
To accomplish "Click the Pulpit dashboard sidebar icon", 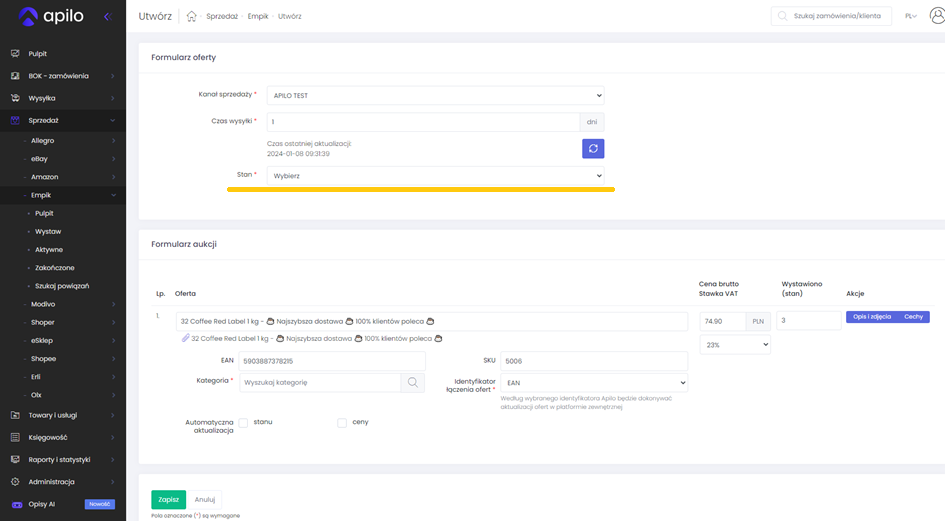I will 15,54.
